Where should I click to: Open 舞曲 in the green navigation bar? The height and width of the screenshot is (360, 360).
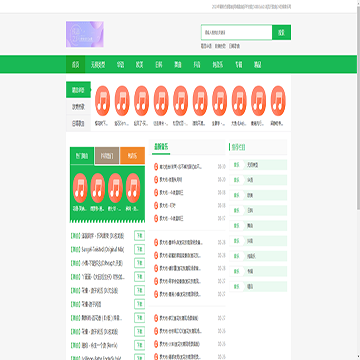point(178,64)
